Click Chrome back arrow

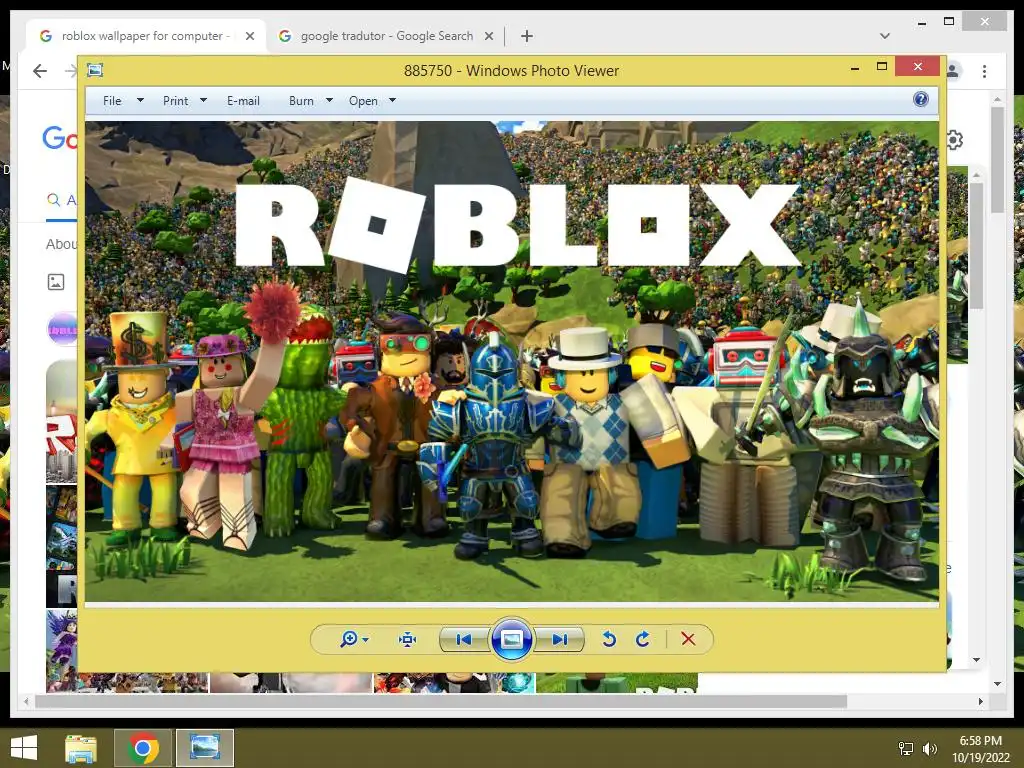point(40,71)
